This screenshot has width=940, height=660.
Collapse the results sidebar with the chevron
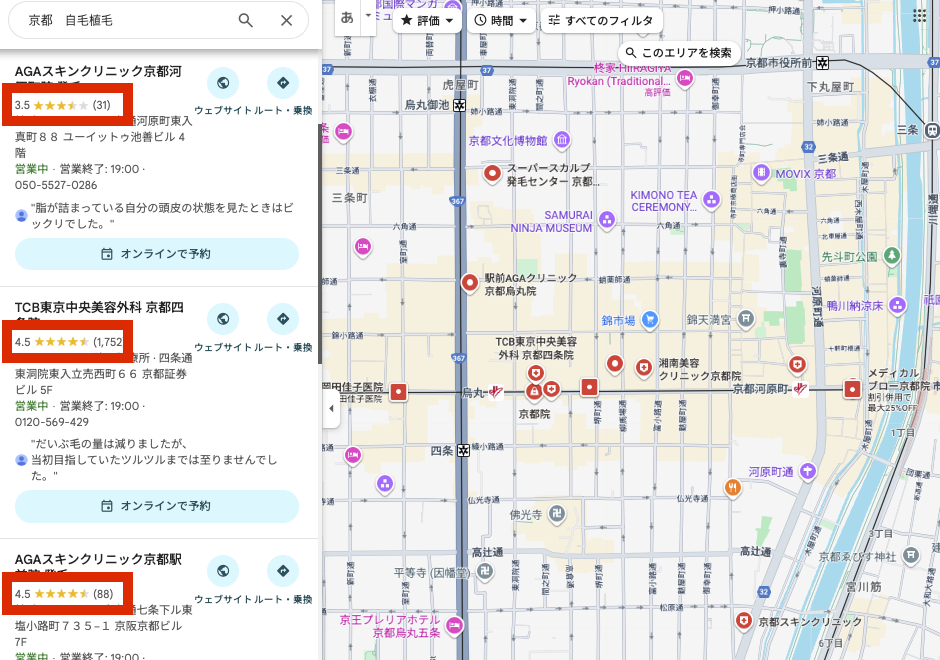pos(330,408)
